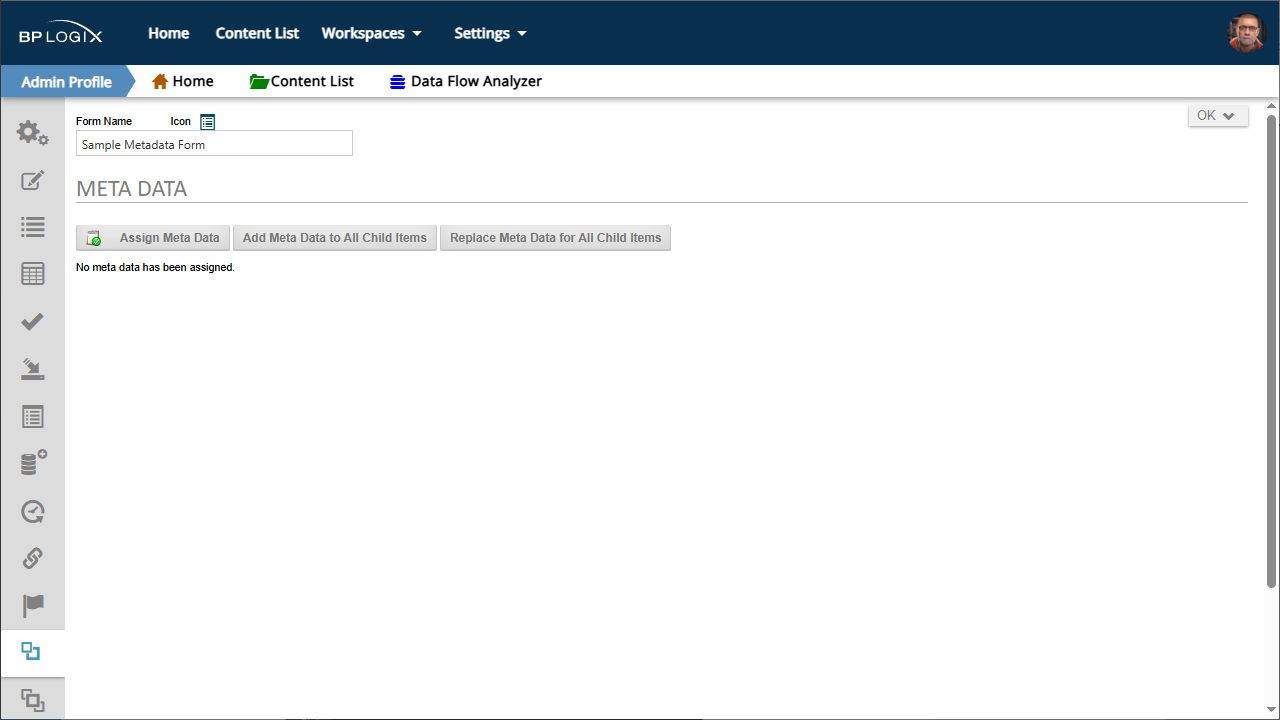
Task: Open the Data Flow Analyzer
Action: (465, 81)
